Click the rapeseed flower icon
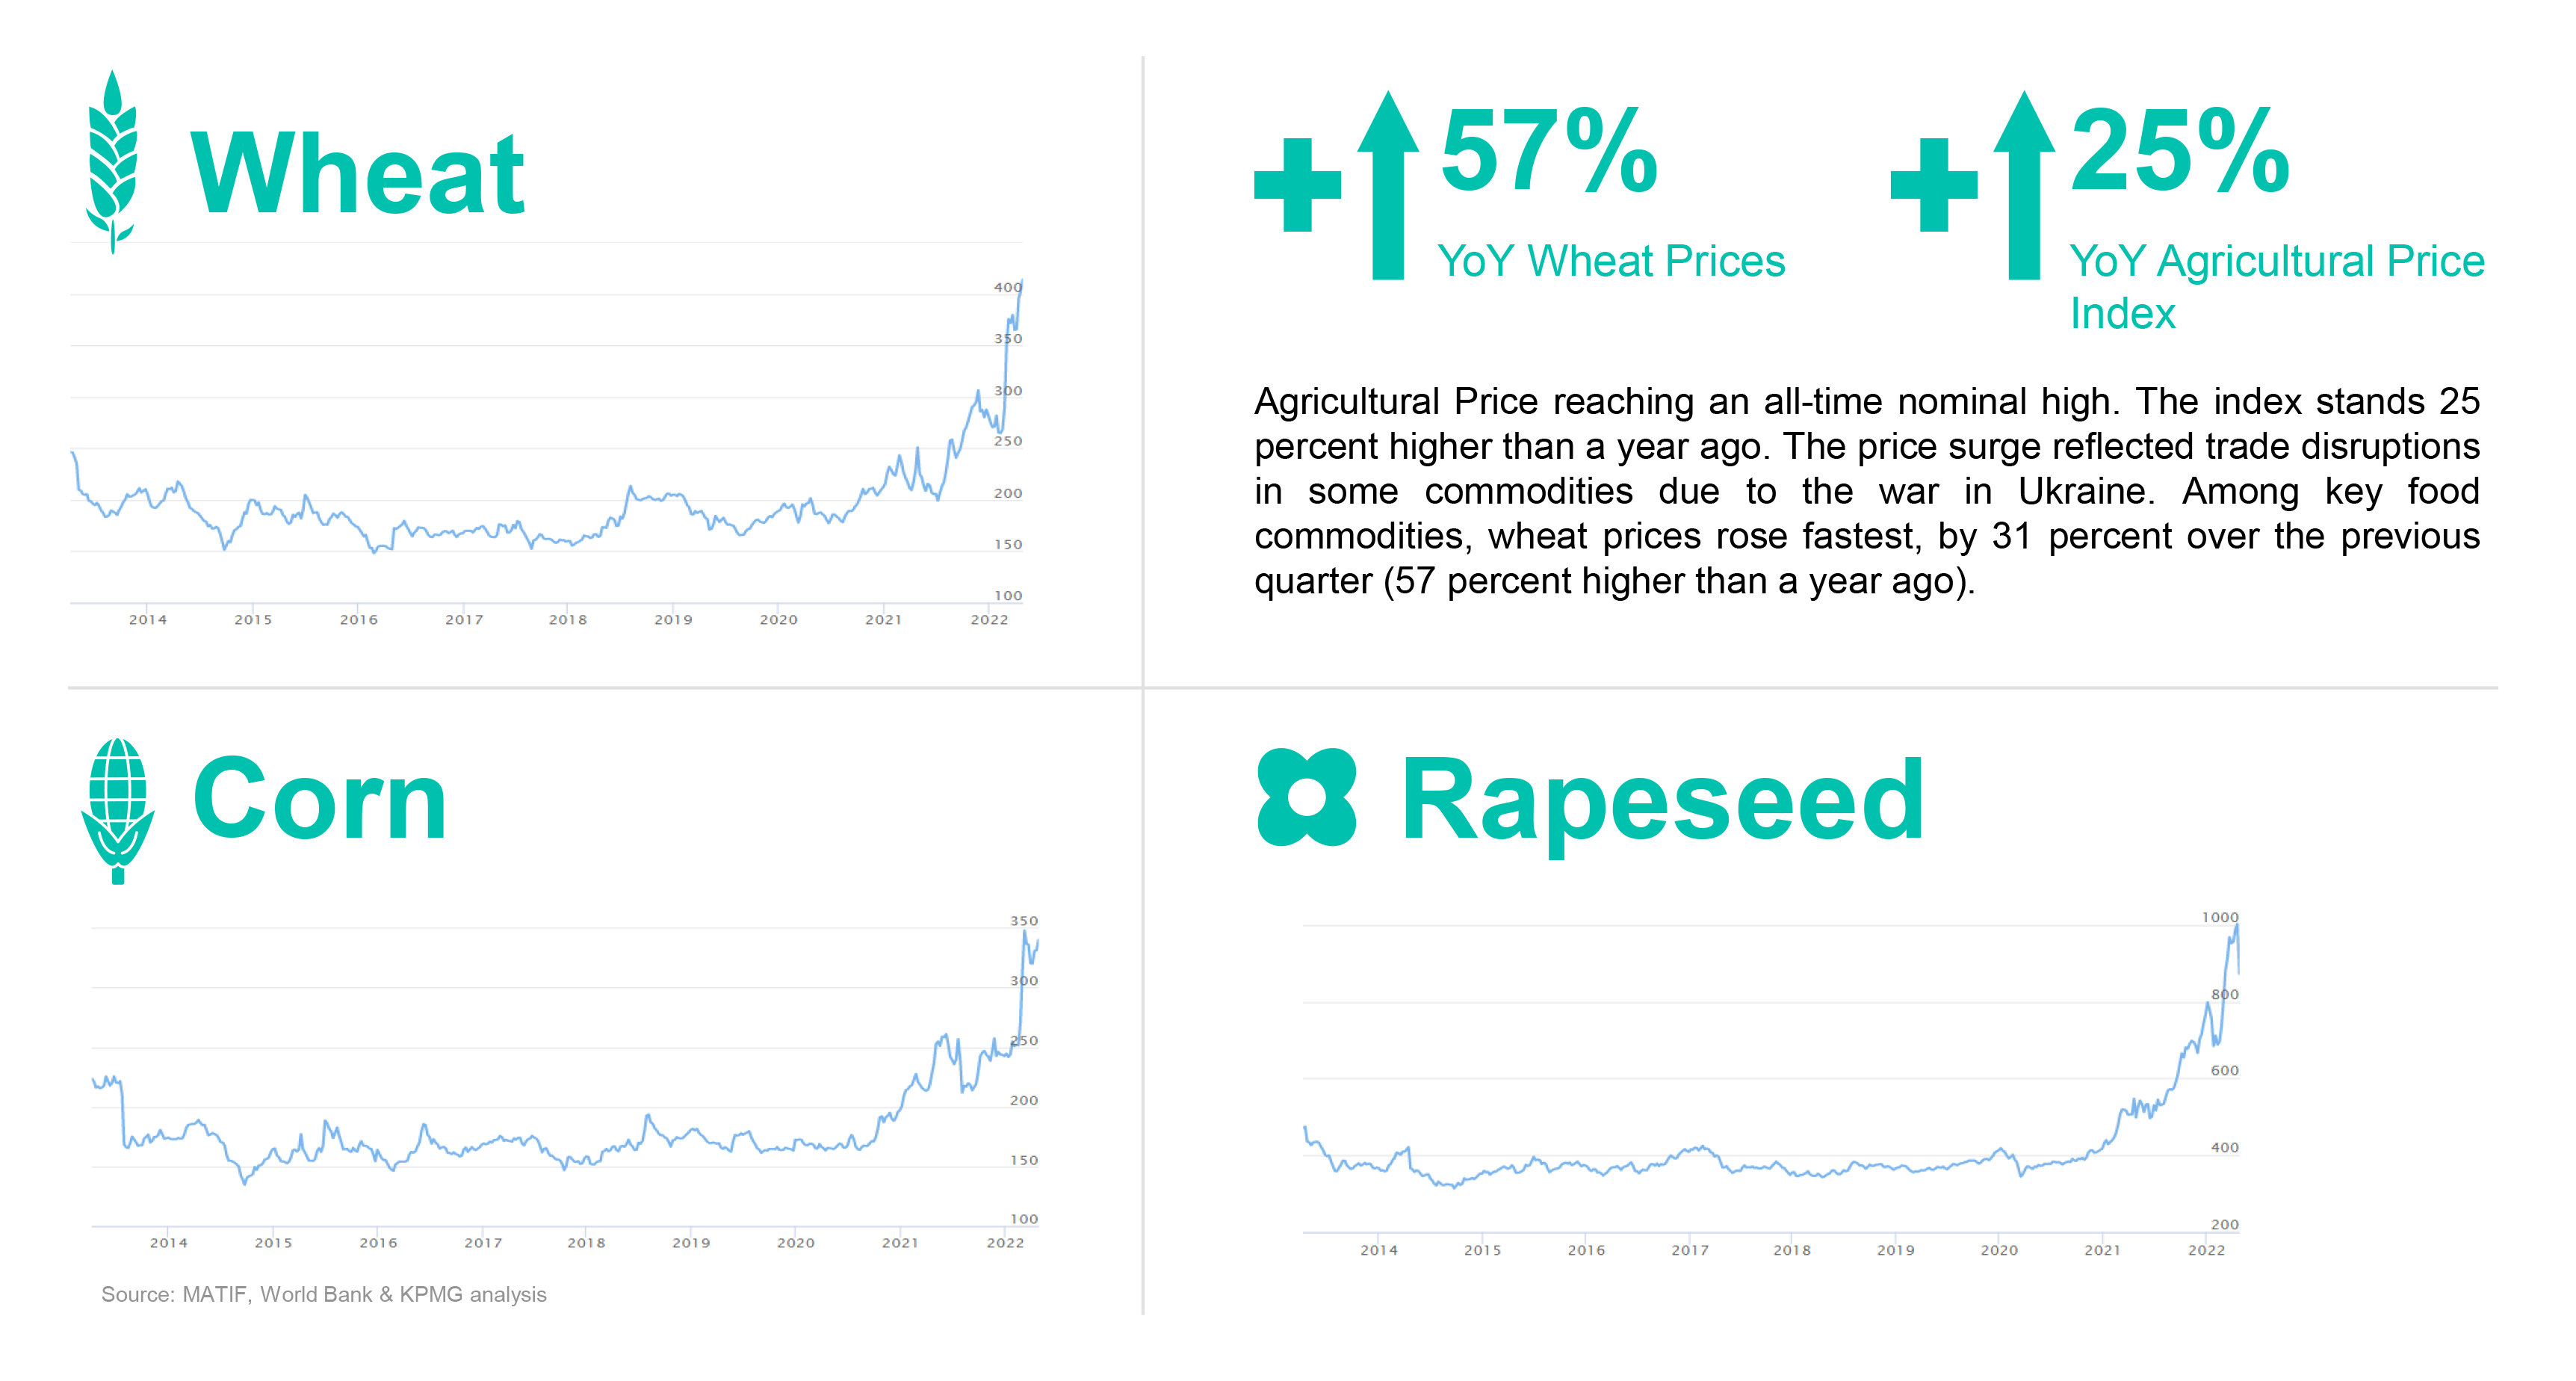2576x1381 pixels. tap(1306, 797)
